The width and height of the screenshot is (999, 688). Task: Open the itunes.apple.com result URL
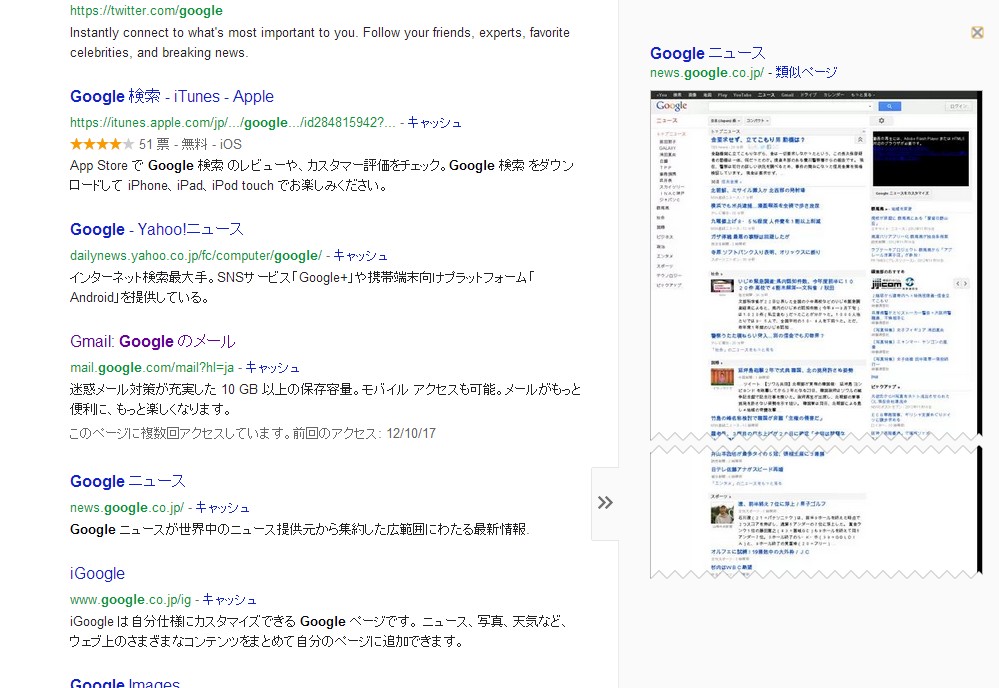point(233,122)
